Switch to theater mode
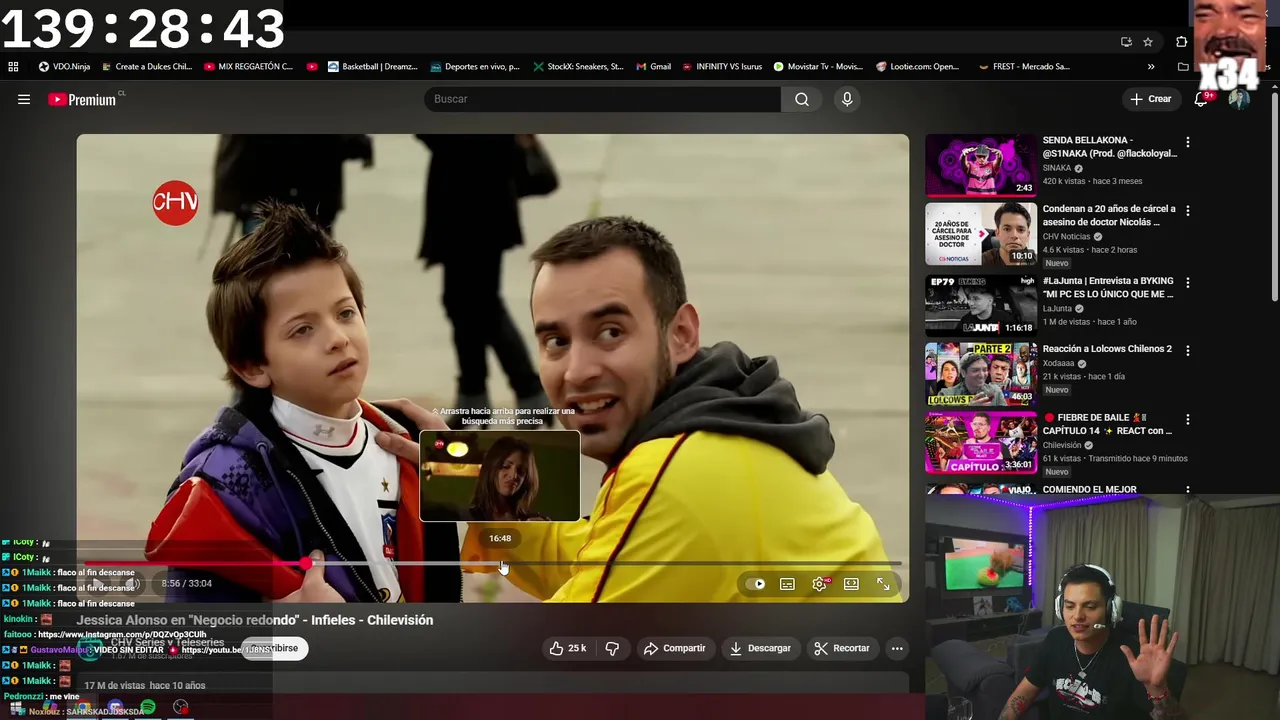 (x=851, y=584)
